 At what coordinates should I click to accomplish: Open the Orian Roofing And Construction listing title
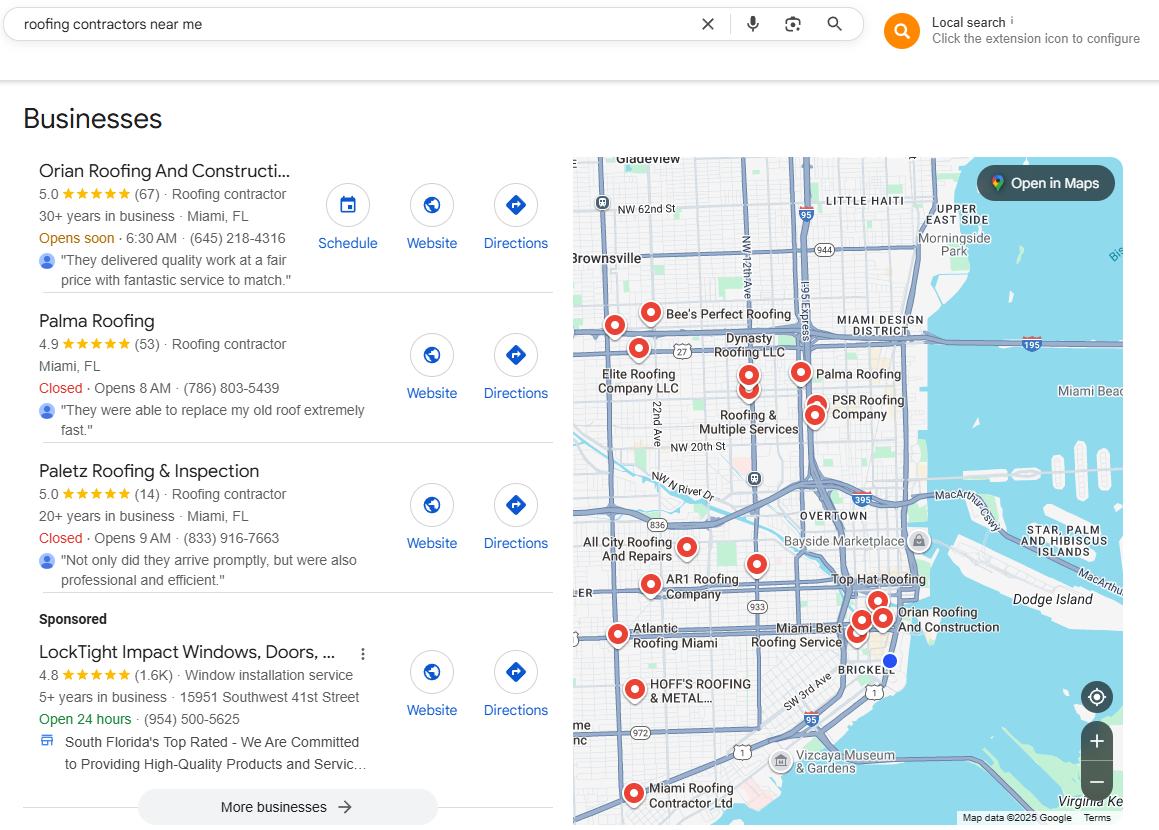click(x=164, y=171)
